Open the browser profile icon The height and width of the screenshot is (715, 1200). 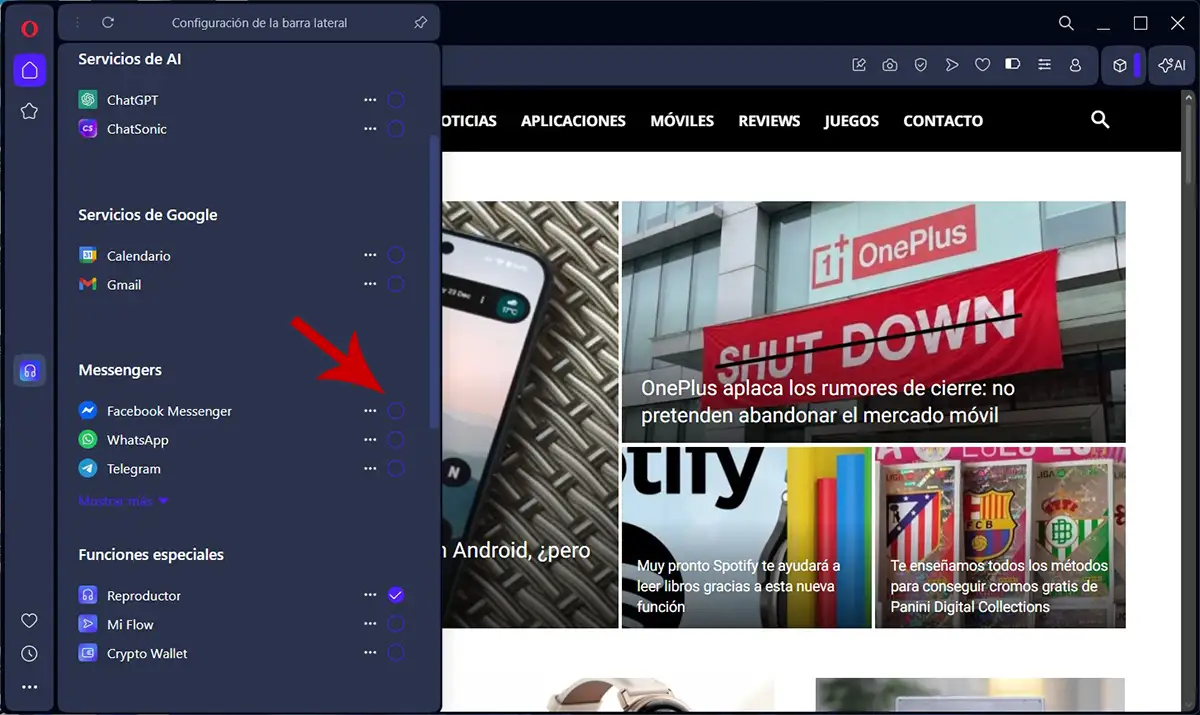(1075, 64)
